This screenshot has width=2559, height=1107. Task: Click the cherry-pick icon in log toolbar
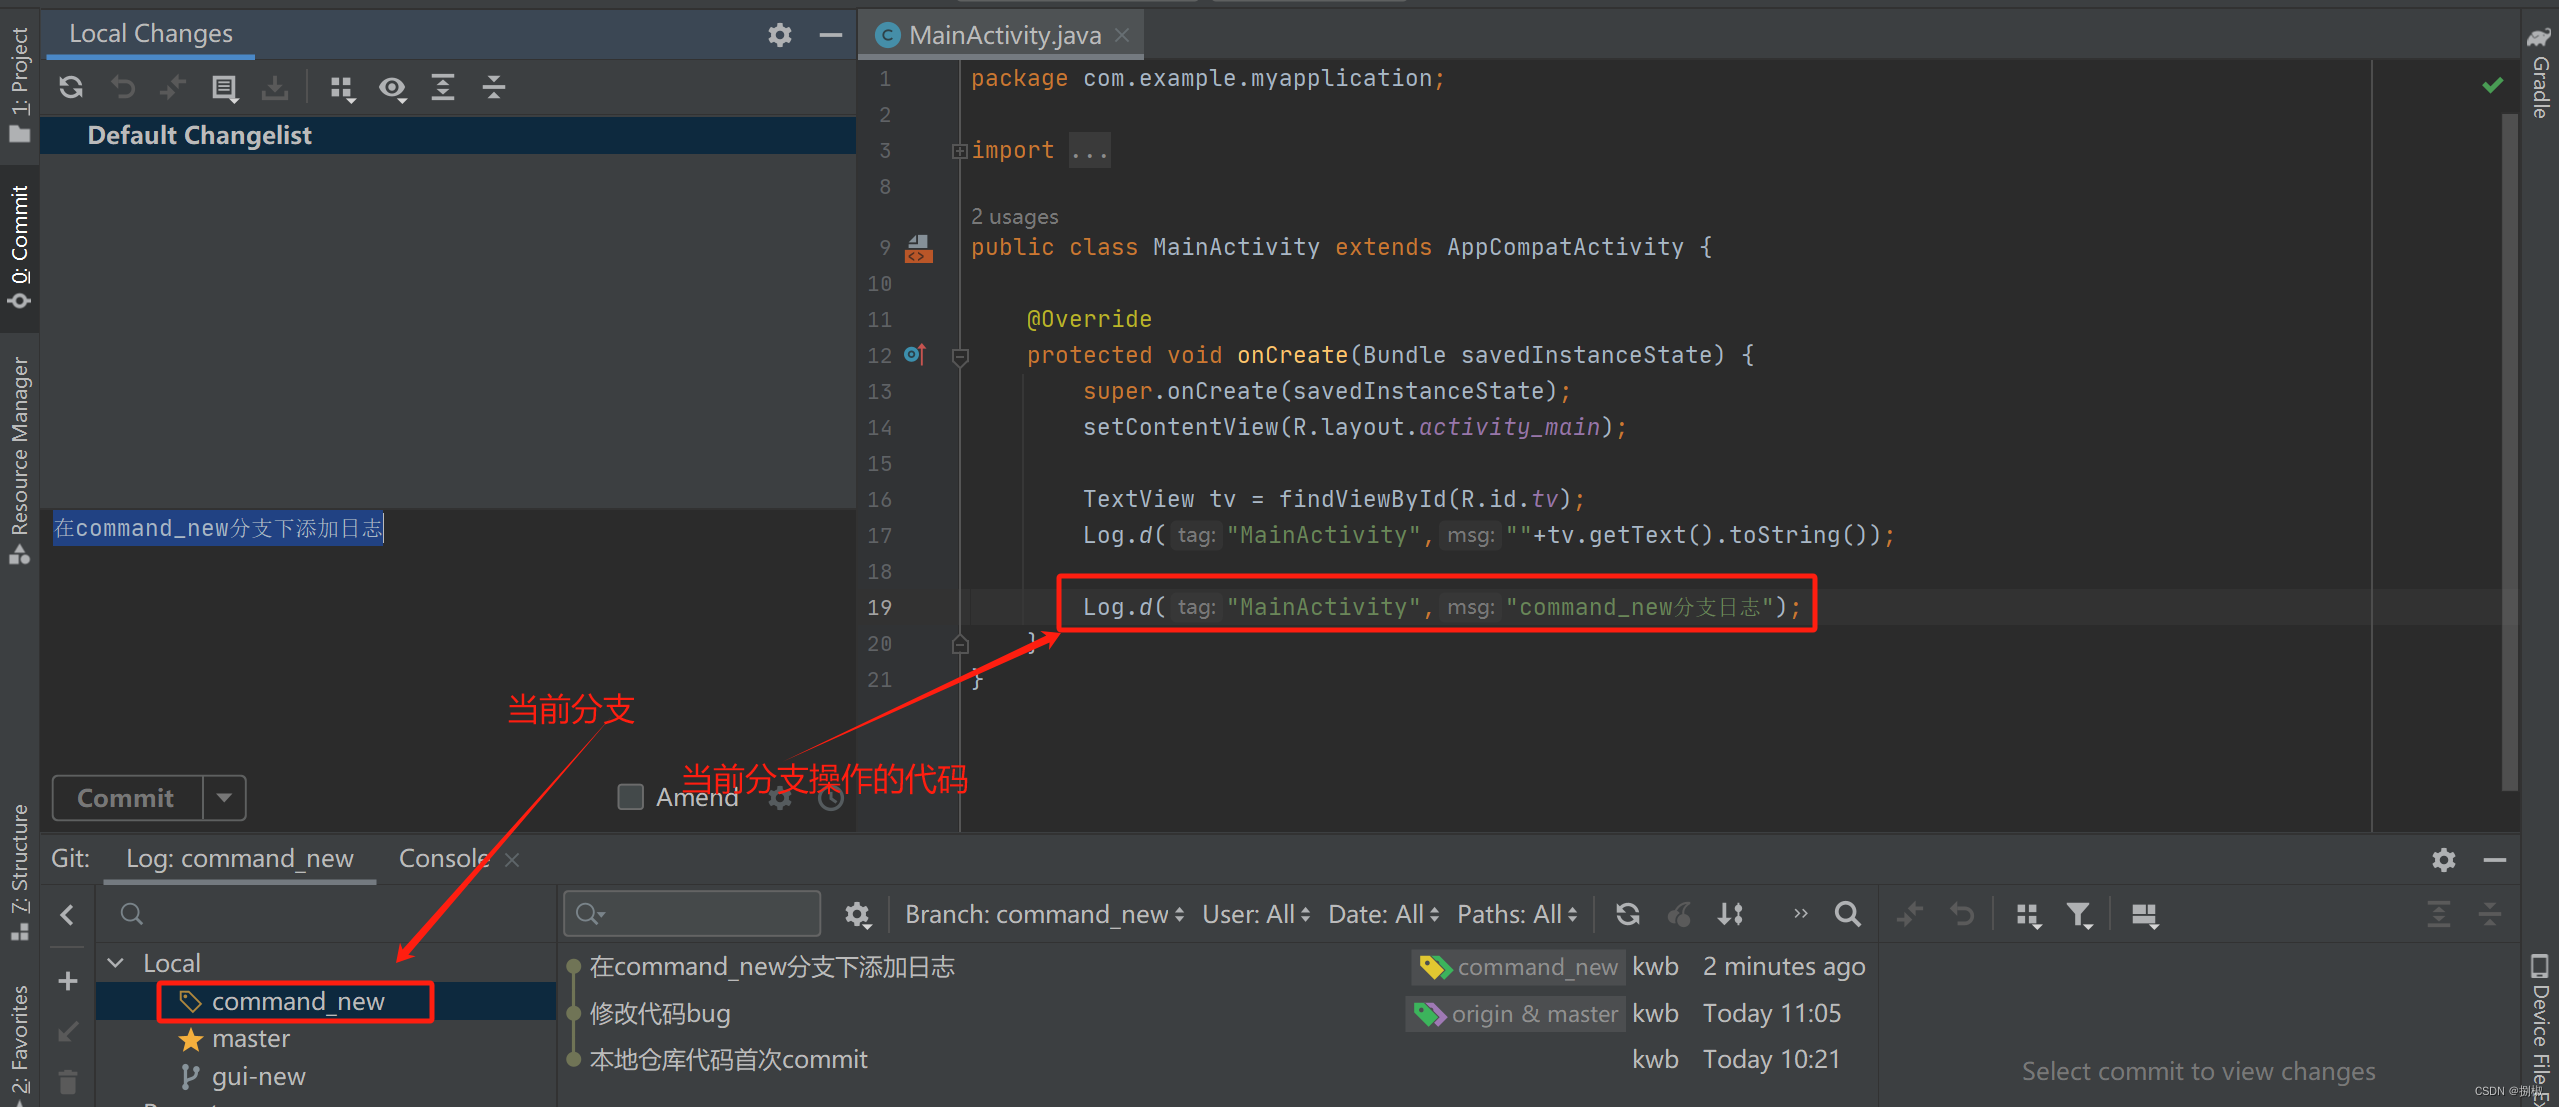point(1679,914)
